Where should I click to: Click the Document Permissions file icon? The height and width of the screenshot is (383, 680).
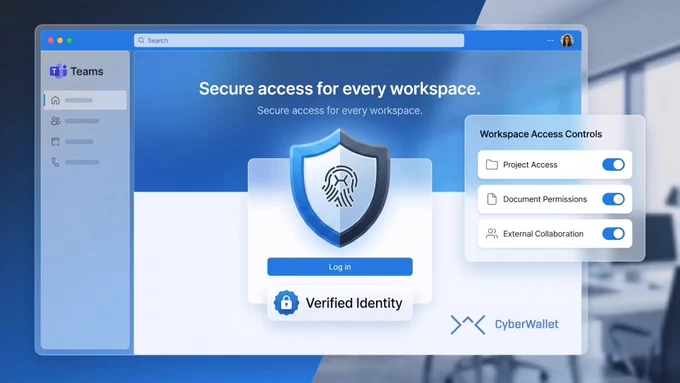tap(492, 199)
